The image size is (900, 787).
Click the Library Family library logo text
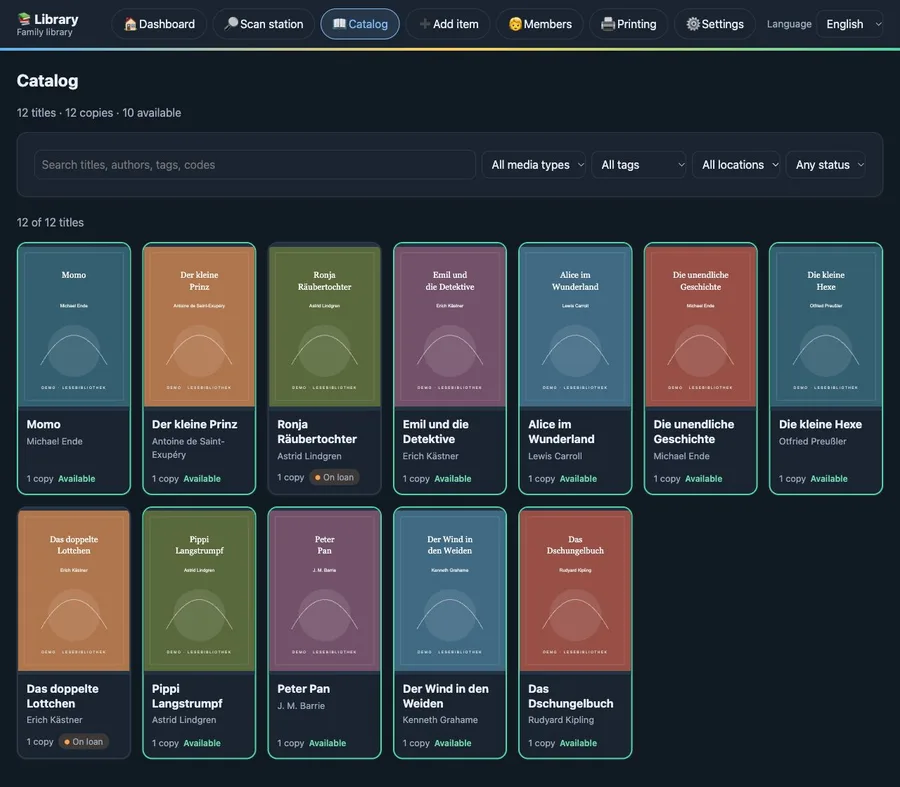click(x=48, y=25)
